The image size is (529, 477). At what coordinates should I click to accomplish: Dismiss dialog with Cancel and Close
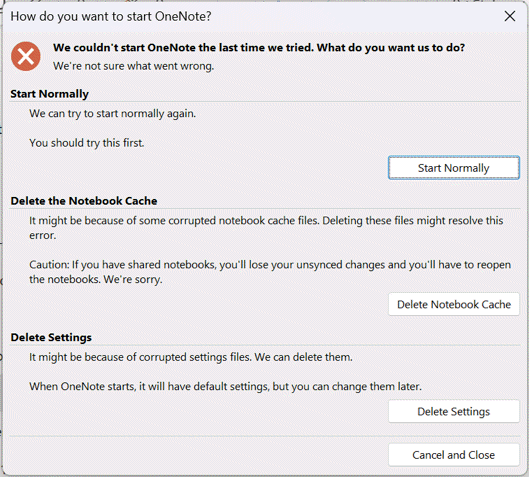pos(454,455)
